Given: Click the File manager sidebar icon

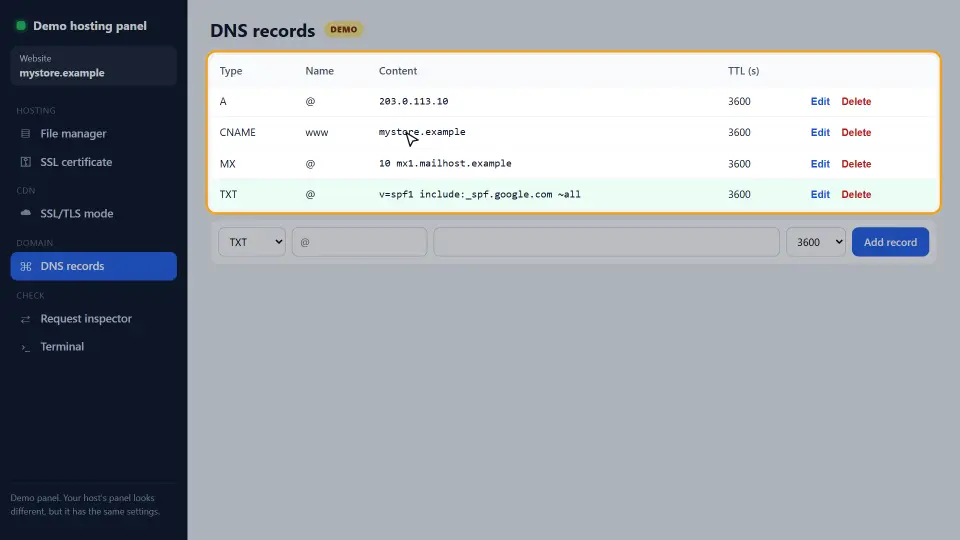Looking at the screenshot, I should [x=26, y=133].
